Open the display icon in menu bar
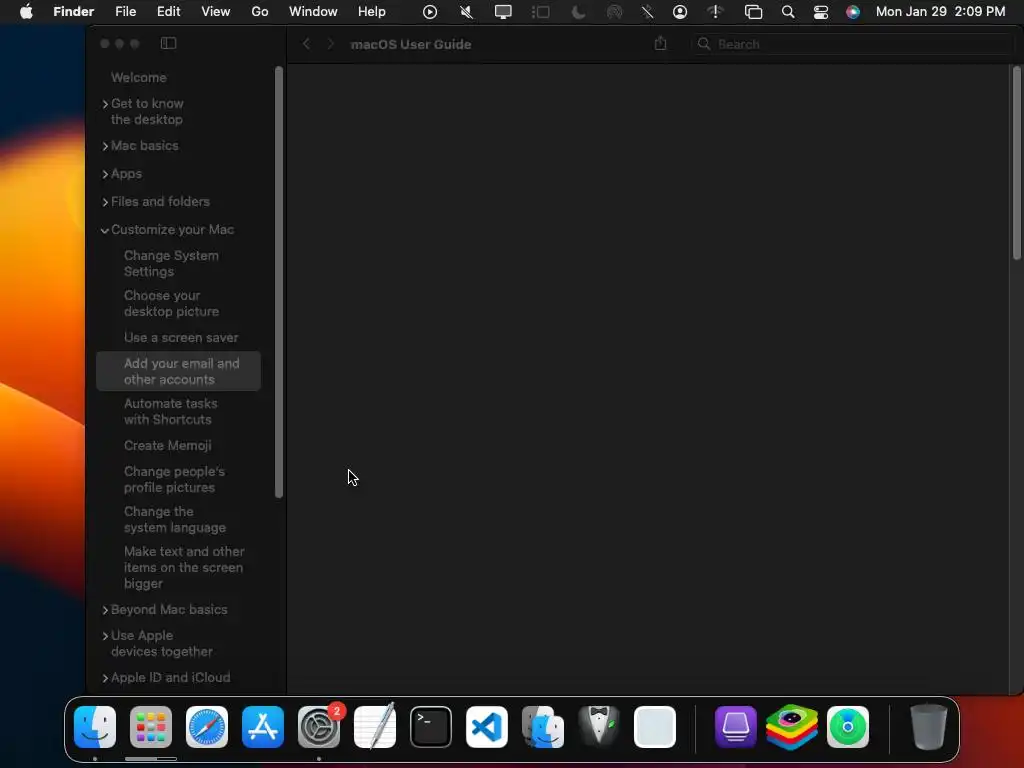The image size is (1024, 768). (503, 12)
